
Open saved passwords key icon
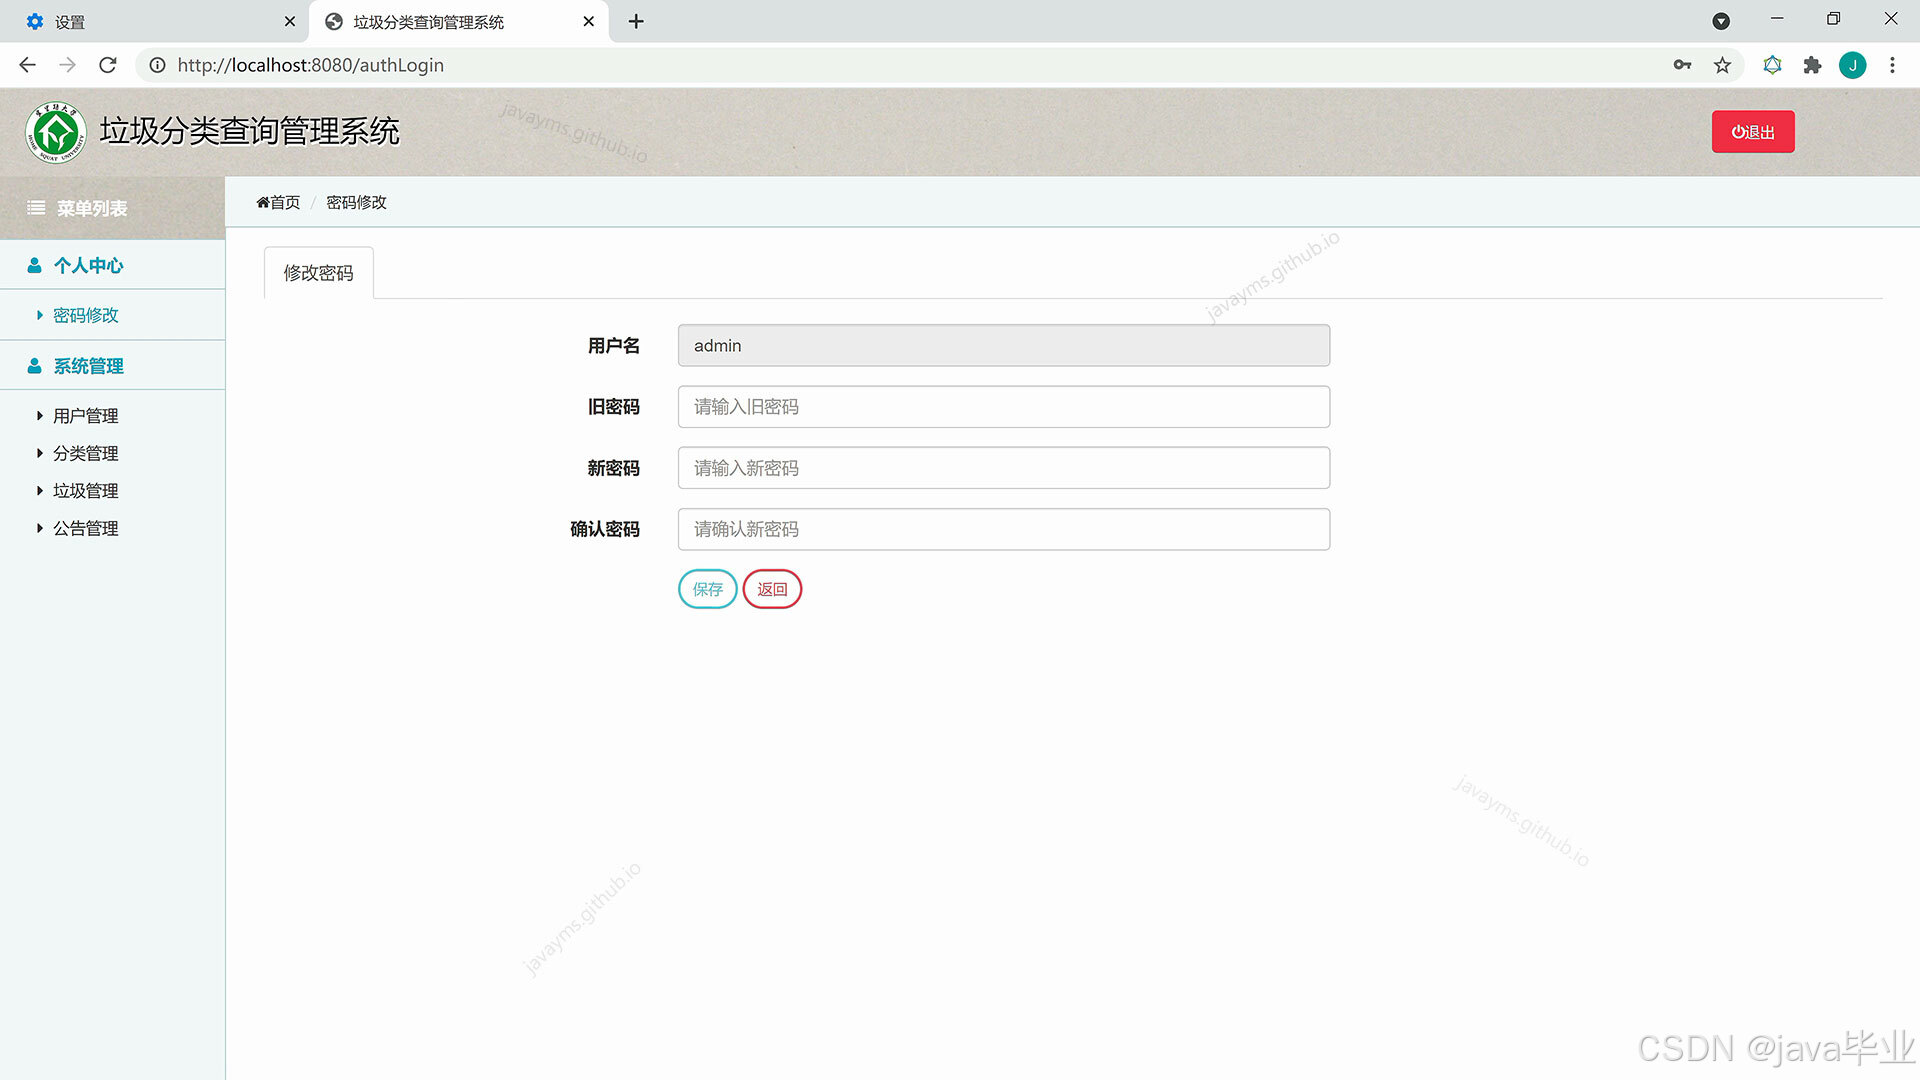(1682, 65)
